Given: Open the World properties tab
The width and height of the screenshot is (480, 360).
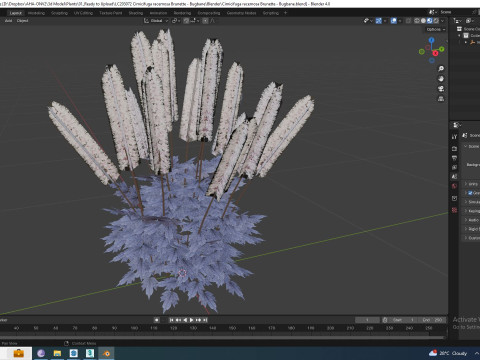Looking at the screenshot, I should click(x=454, y=186).
